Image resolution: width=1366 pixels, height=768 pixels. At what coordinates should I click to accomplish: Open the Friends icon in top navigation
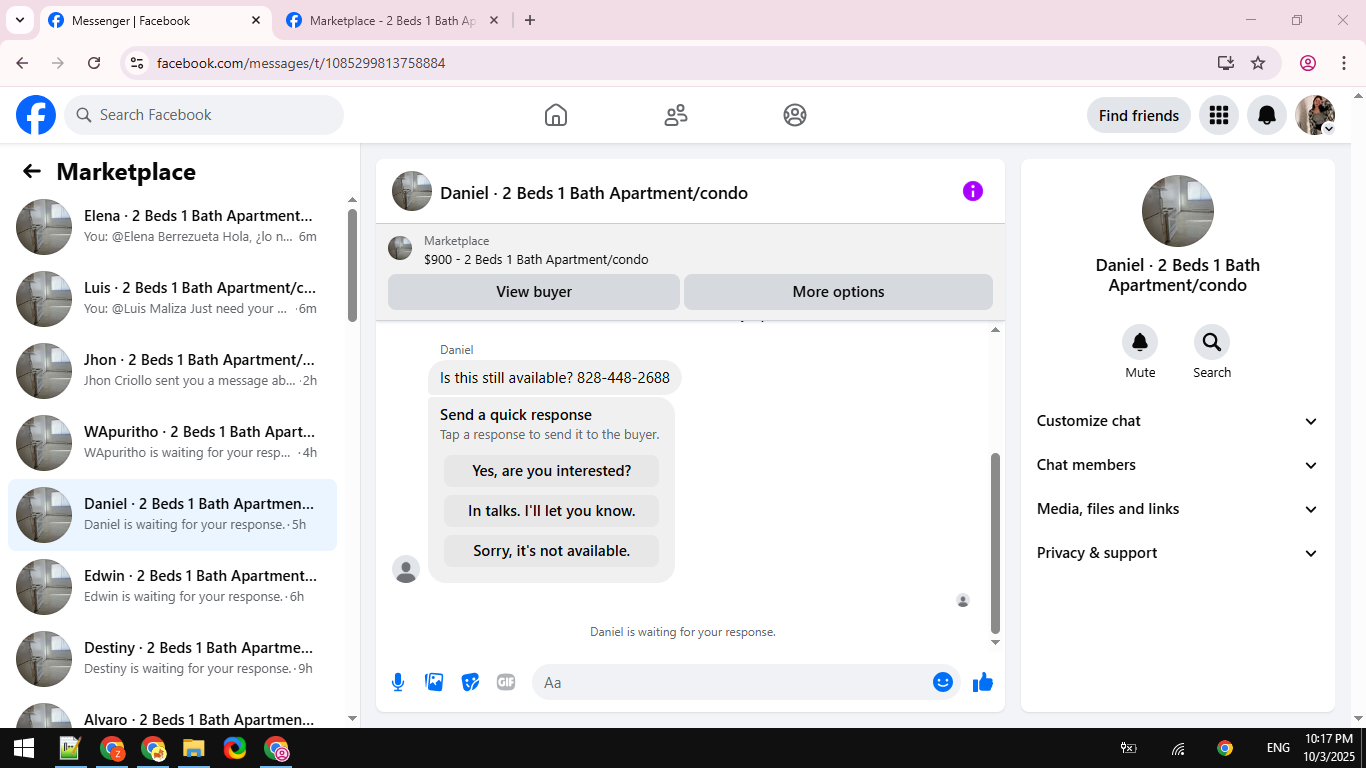pos(676,115)
